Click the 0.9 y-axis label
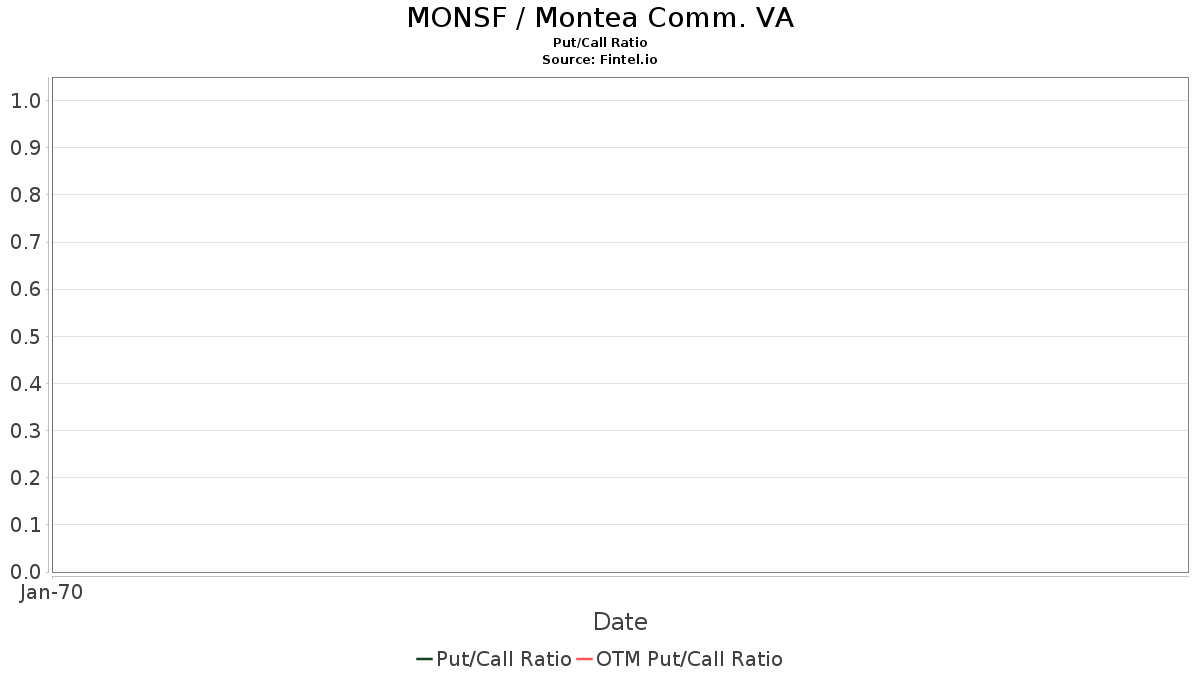 point(25,148)
